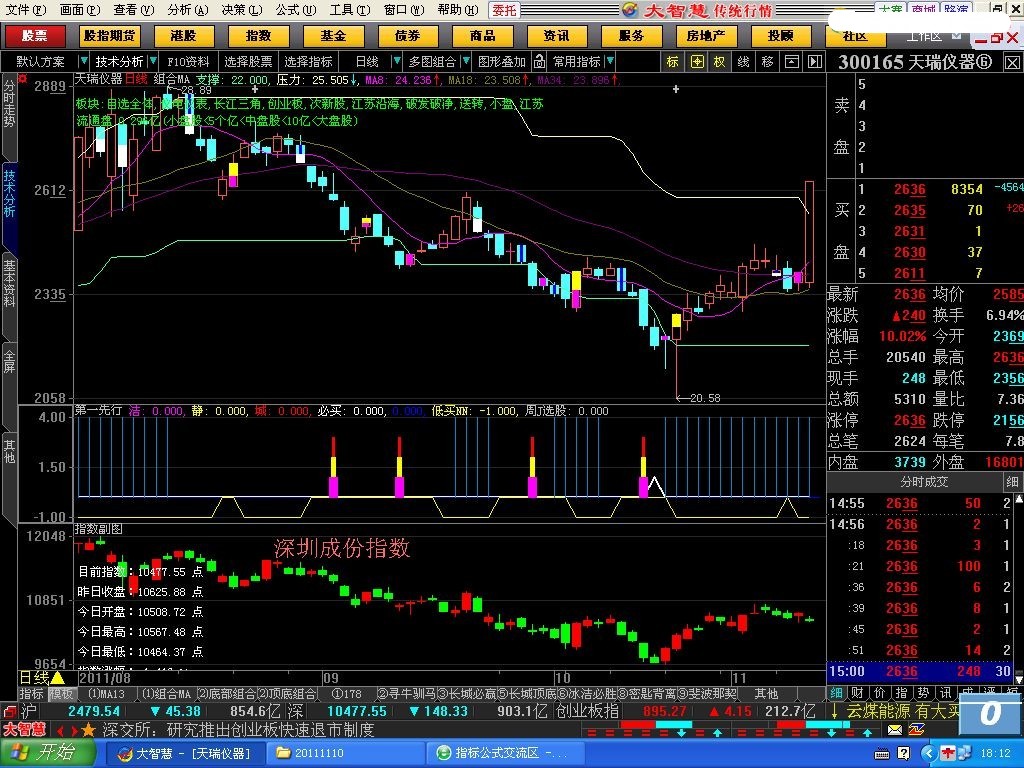Click the collapse side panel arrow icon
Screen dimensions: 1024x768
[x=814, y=62]
